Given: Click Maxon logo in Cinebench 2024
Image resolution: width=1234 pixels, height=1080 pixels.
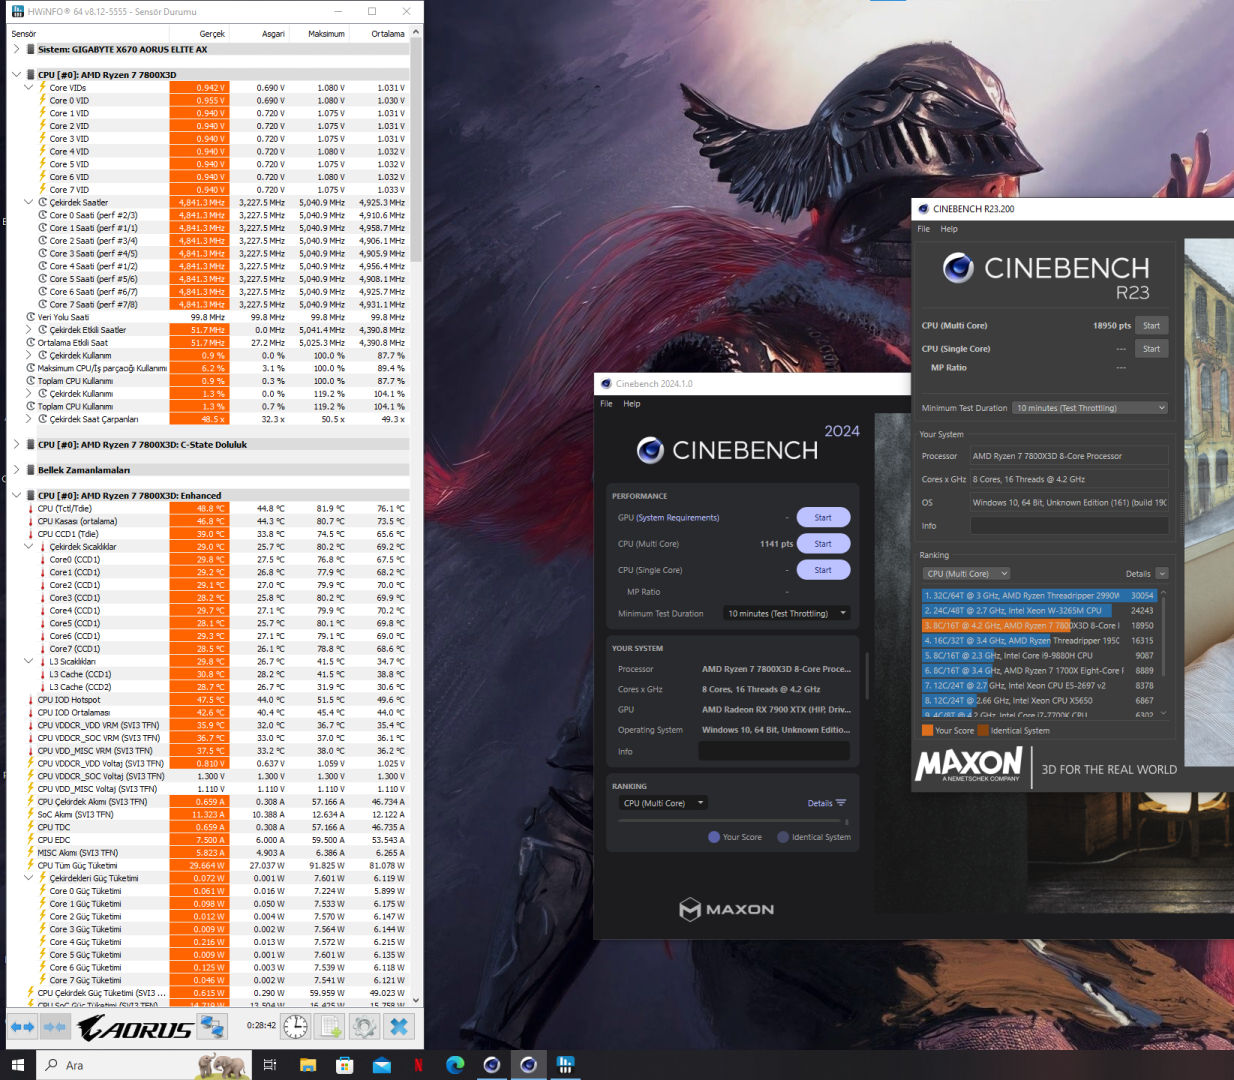Looking at the screenshot, I should (x=727, y=909).
